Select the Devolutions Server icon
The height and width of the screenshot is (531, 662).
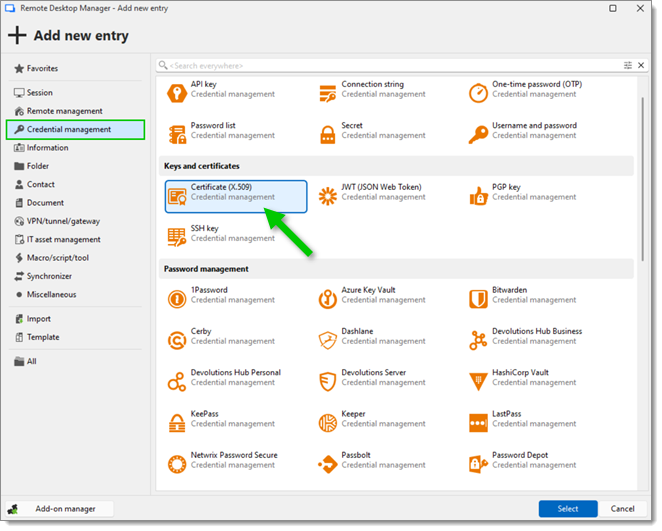(x=327, y=382)
